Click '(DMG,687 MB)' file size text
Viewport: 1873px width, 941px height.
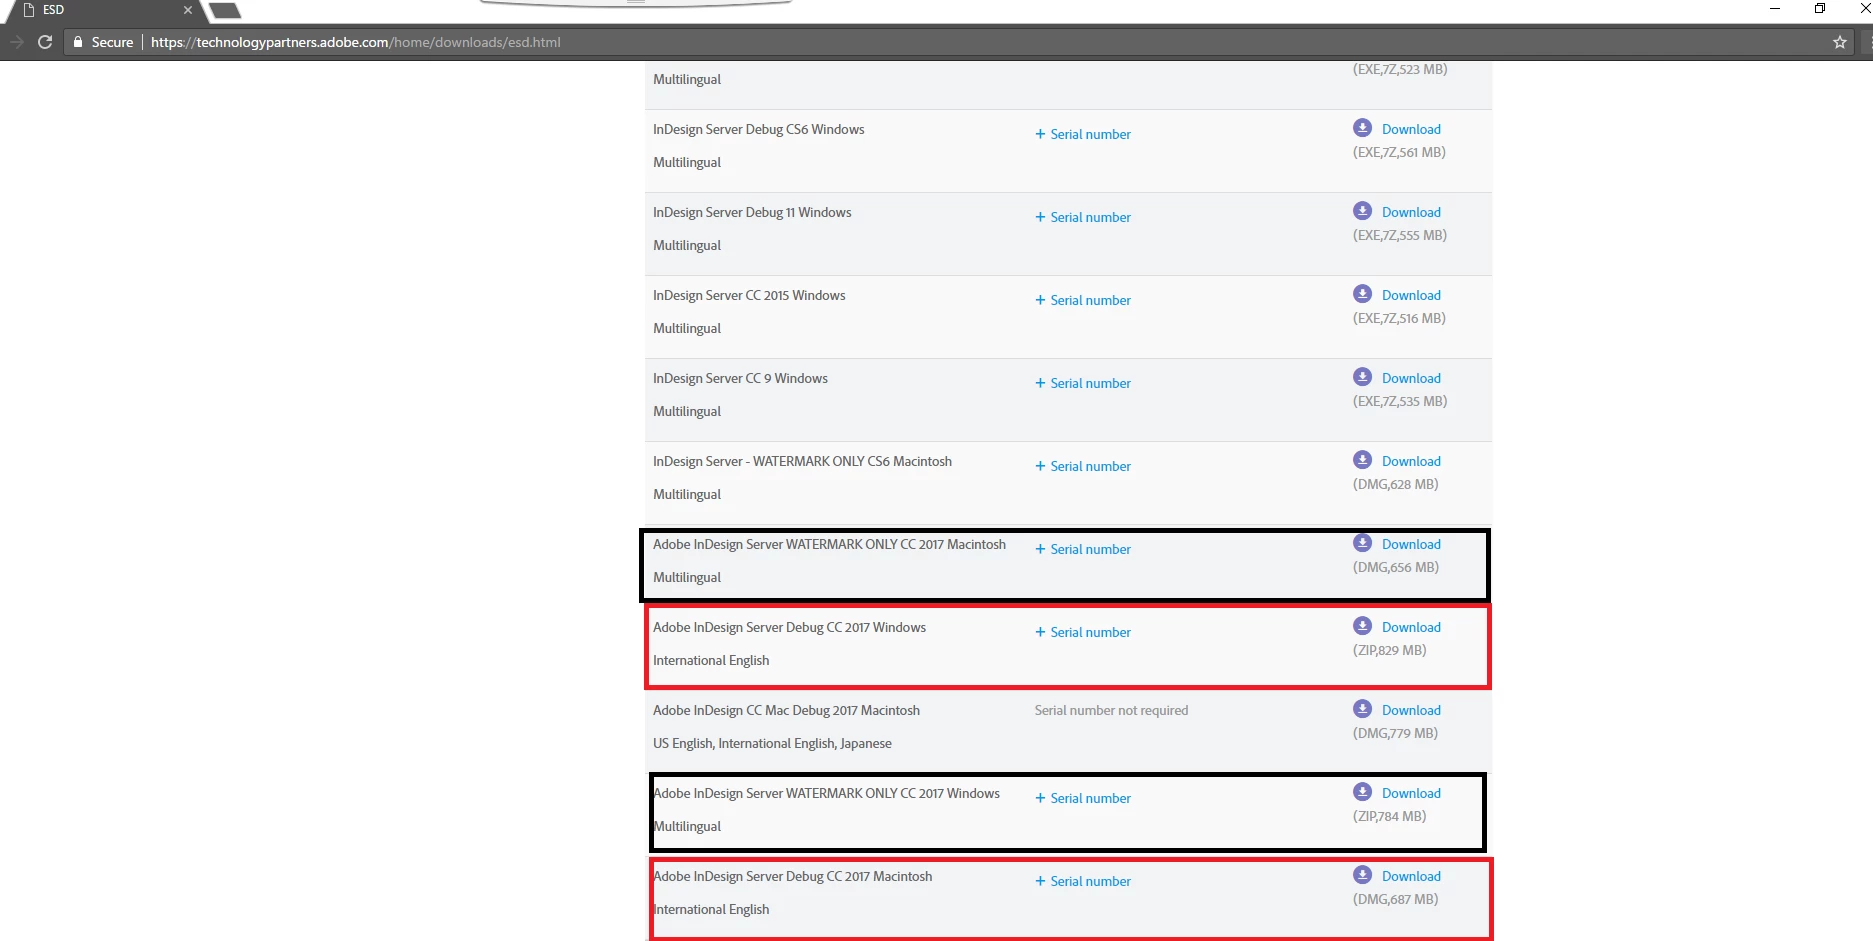click(1395, 899)
